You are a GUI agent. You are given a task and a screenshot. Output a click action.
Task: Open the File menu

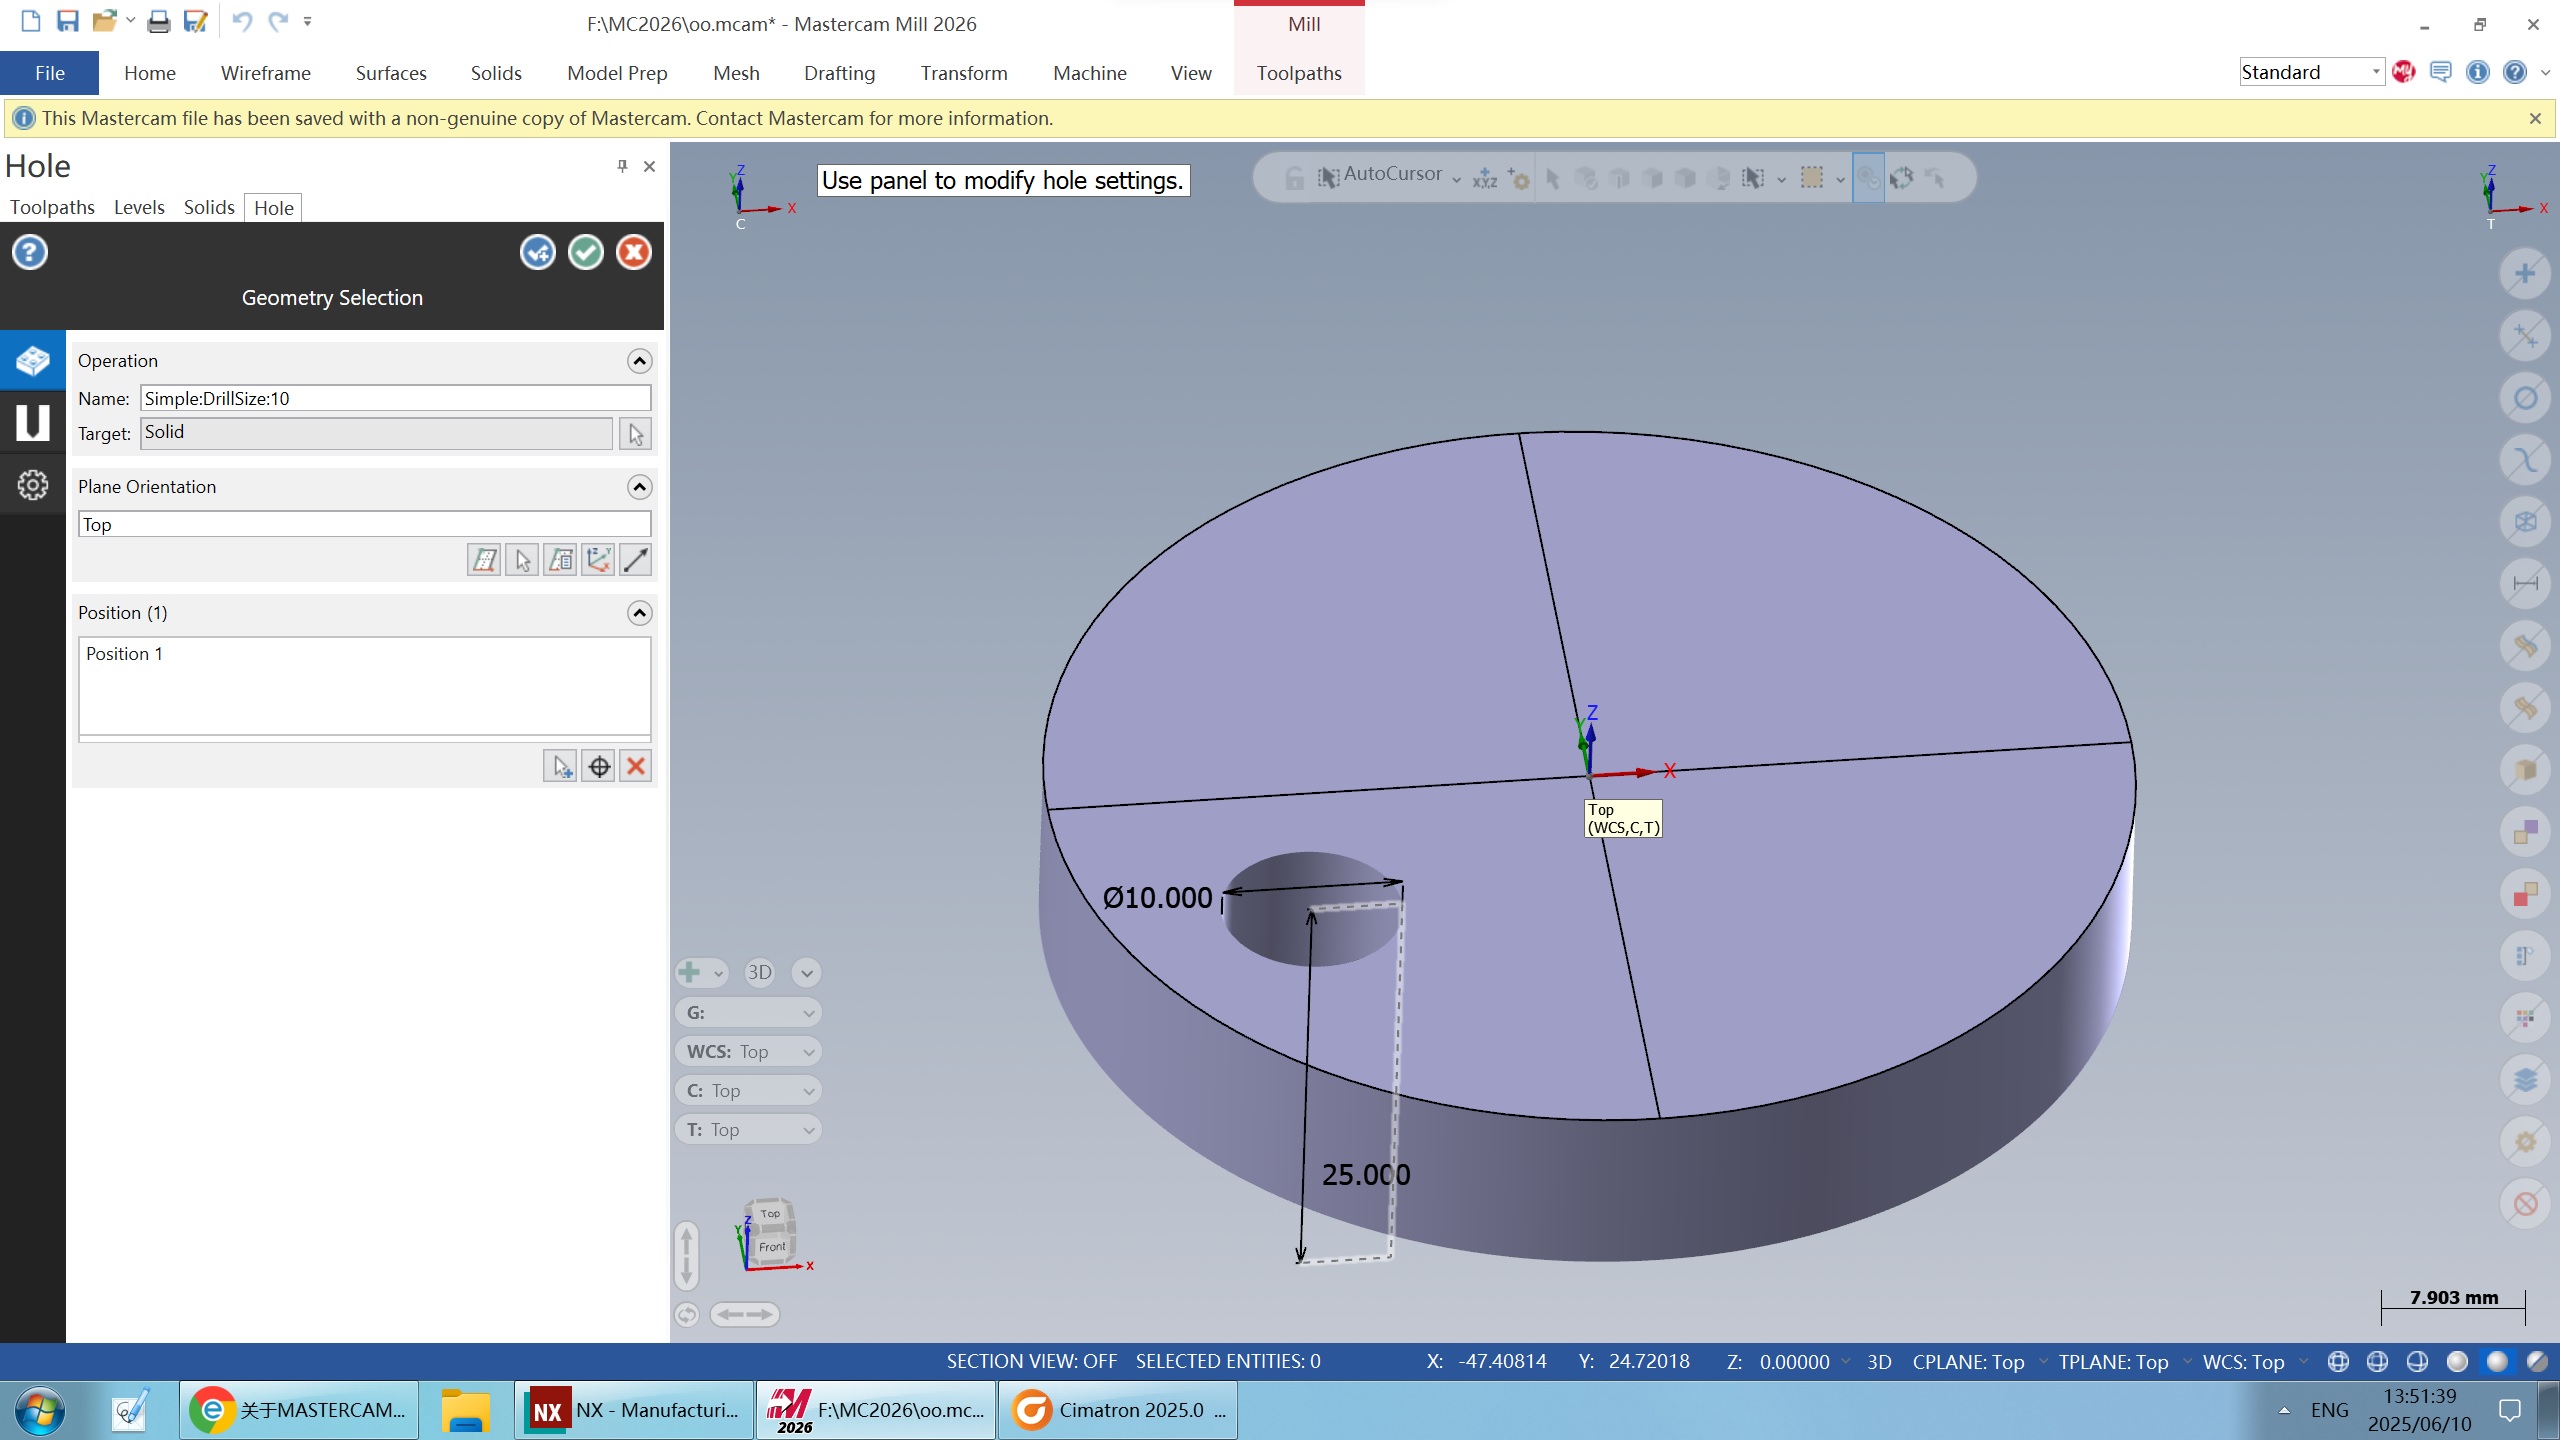click(x=49, y=73)
